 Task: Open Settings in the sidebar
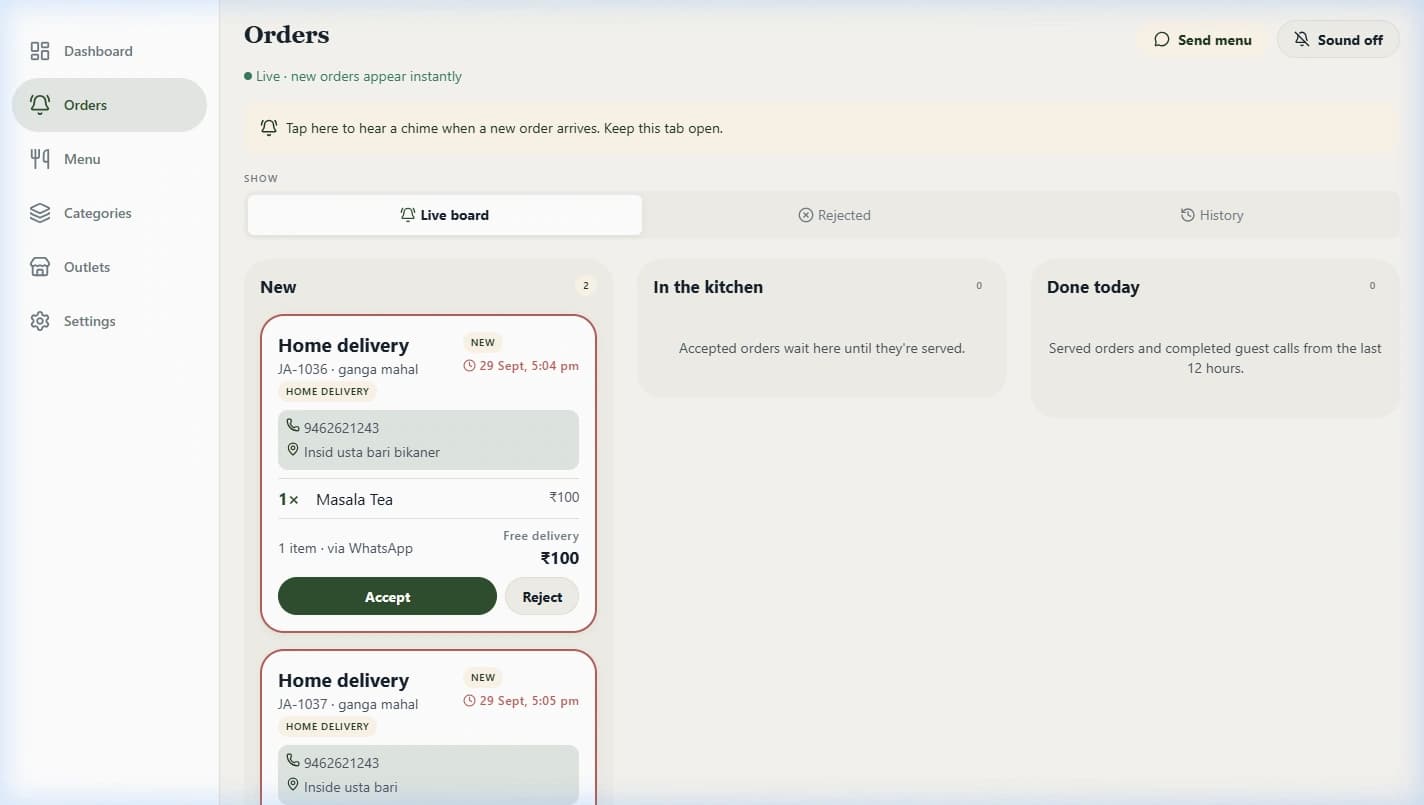click(x=110, y=321)
